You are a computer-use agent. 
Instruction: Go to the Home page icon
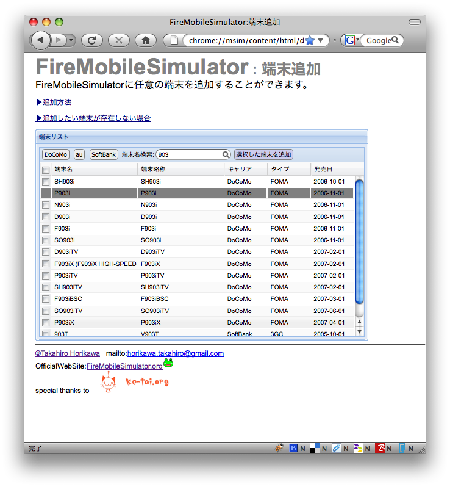(146, 40)
